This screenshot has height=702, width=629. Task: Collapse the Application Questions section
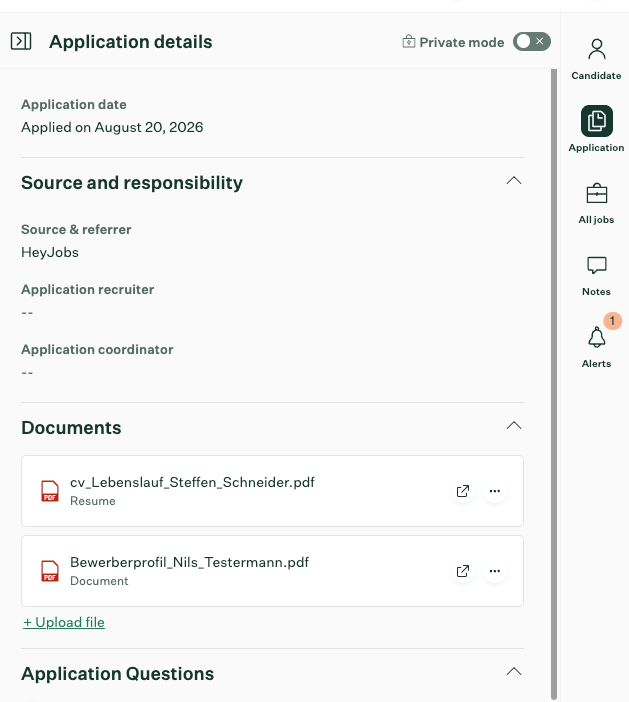(x=514, y=672)
